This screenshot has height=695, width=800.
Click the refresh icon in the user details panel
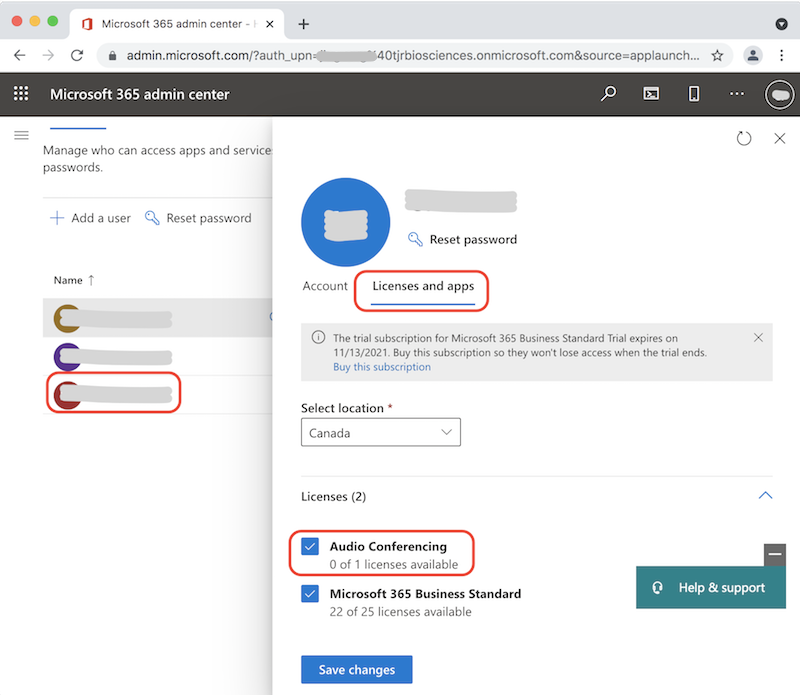pyautogui.click(x=744, y=138)
